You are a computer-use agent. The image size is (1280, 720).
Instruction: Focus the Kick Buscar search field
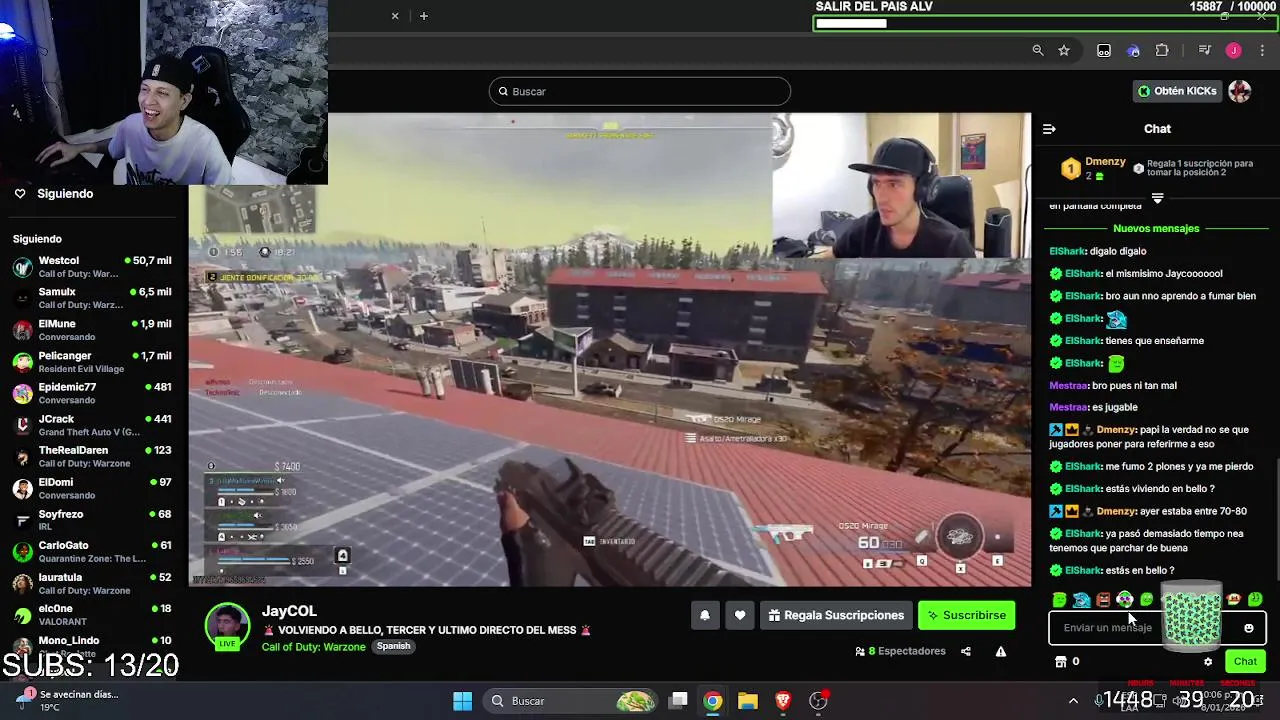(640, 91)
